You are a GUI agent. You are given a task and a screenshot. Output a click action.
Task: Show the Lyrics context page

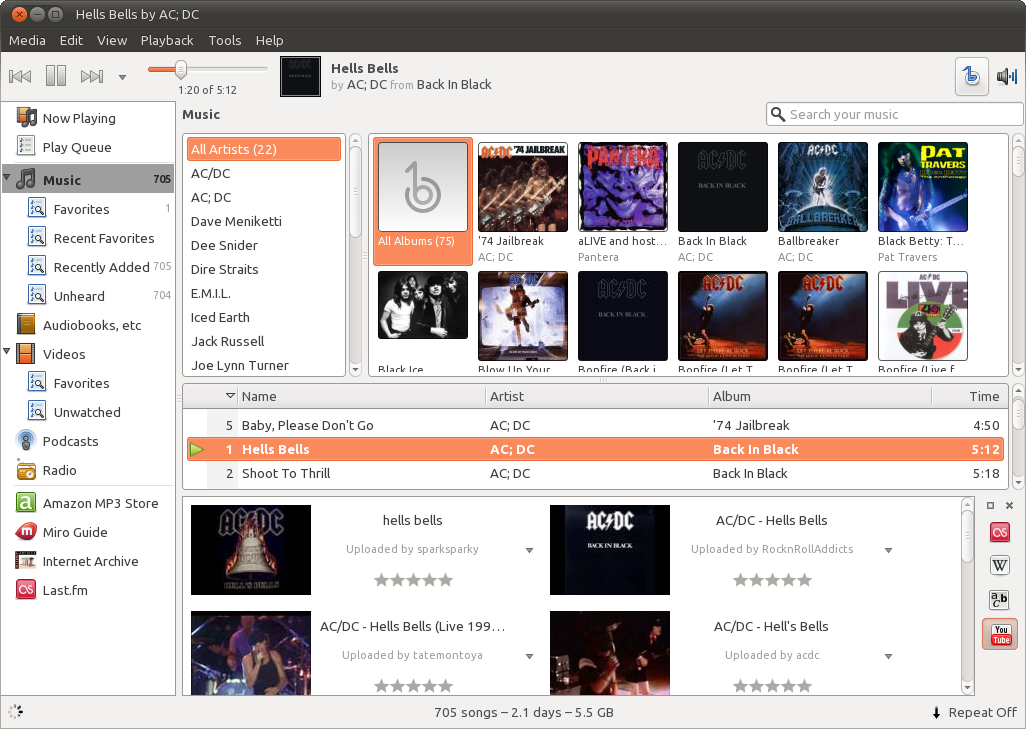click(1000, 599)
